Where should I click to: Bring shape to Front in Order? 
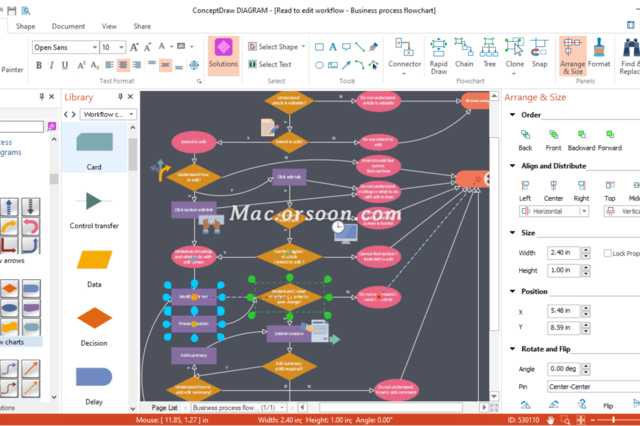[x=553, y=140]
